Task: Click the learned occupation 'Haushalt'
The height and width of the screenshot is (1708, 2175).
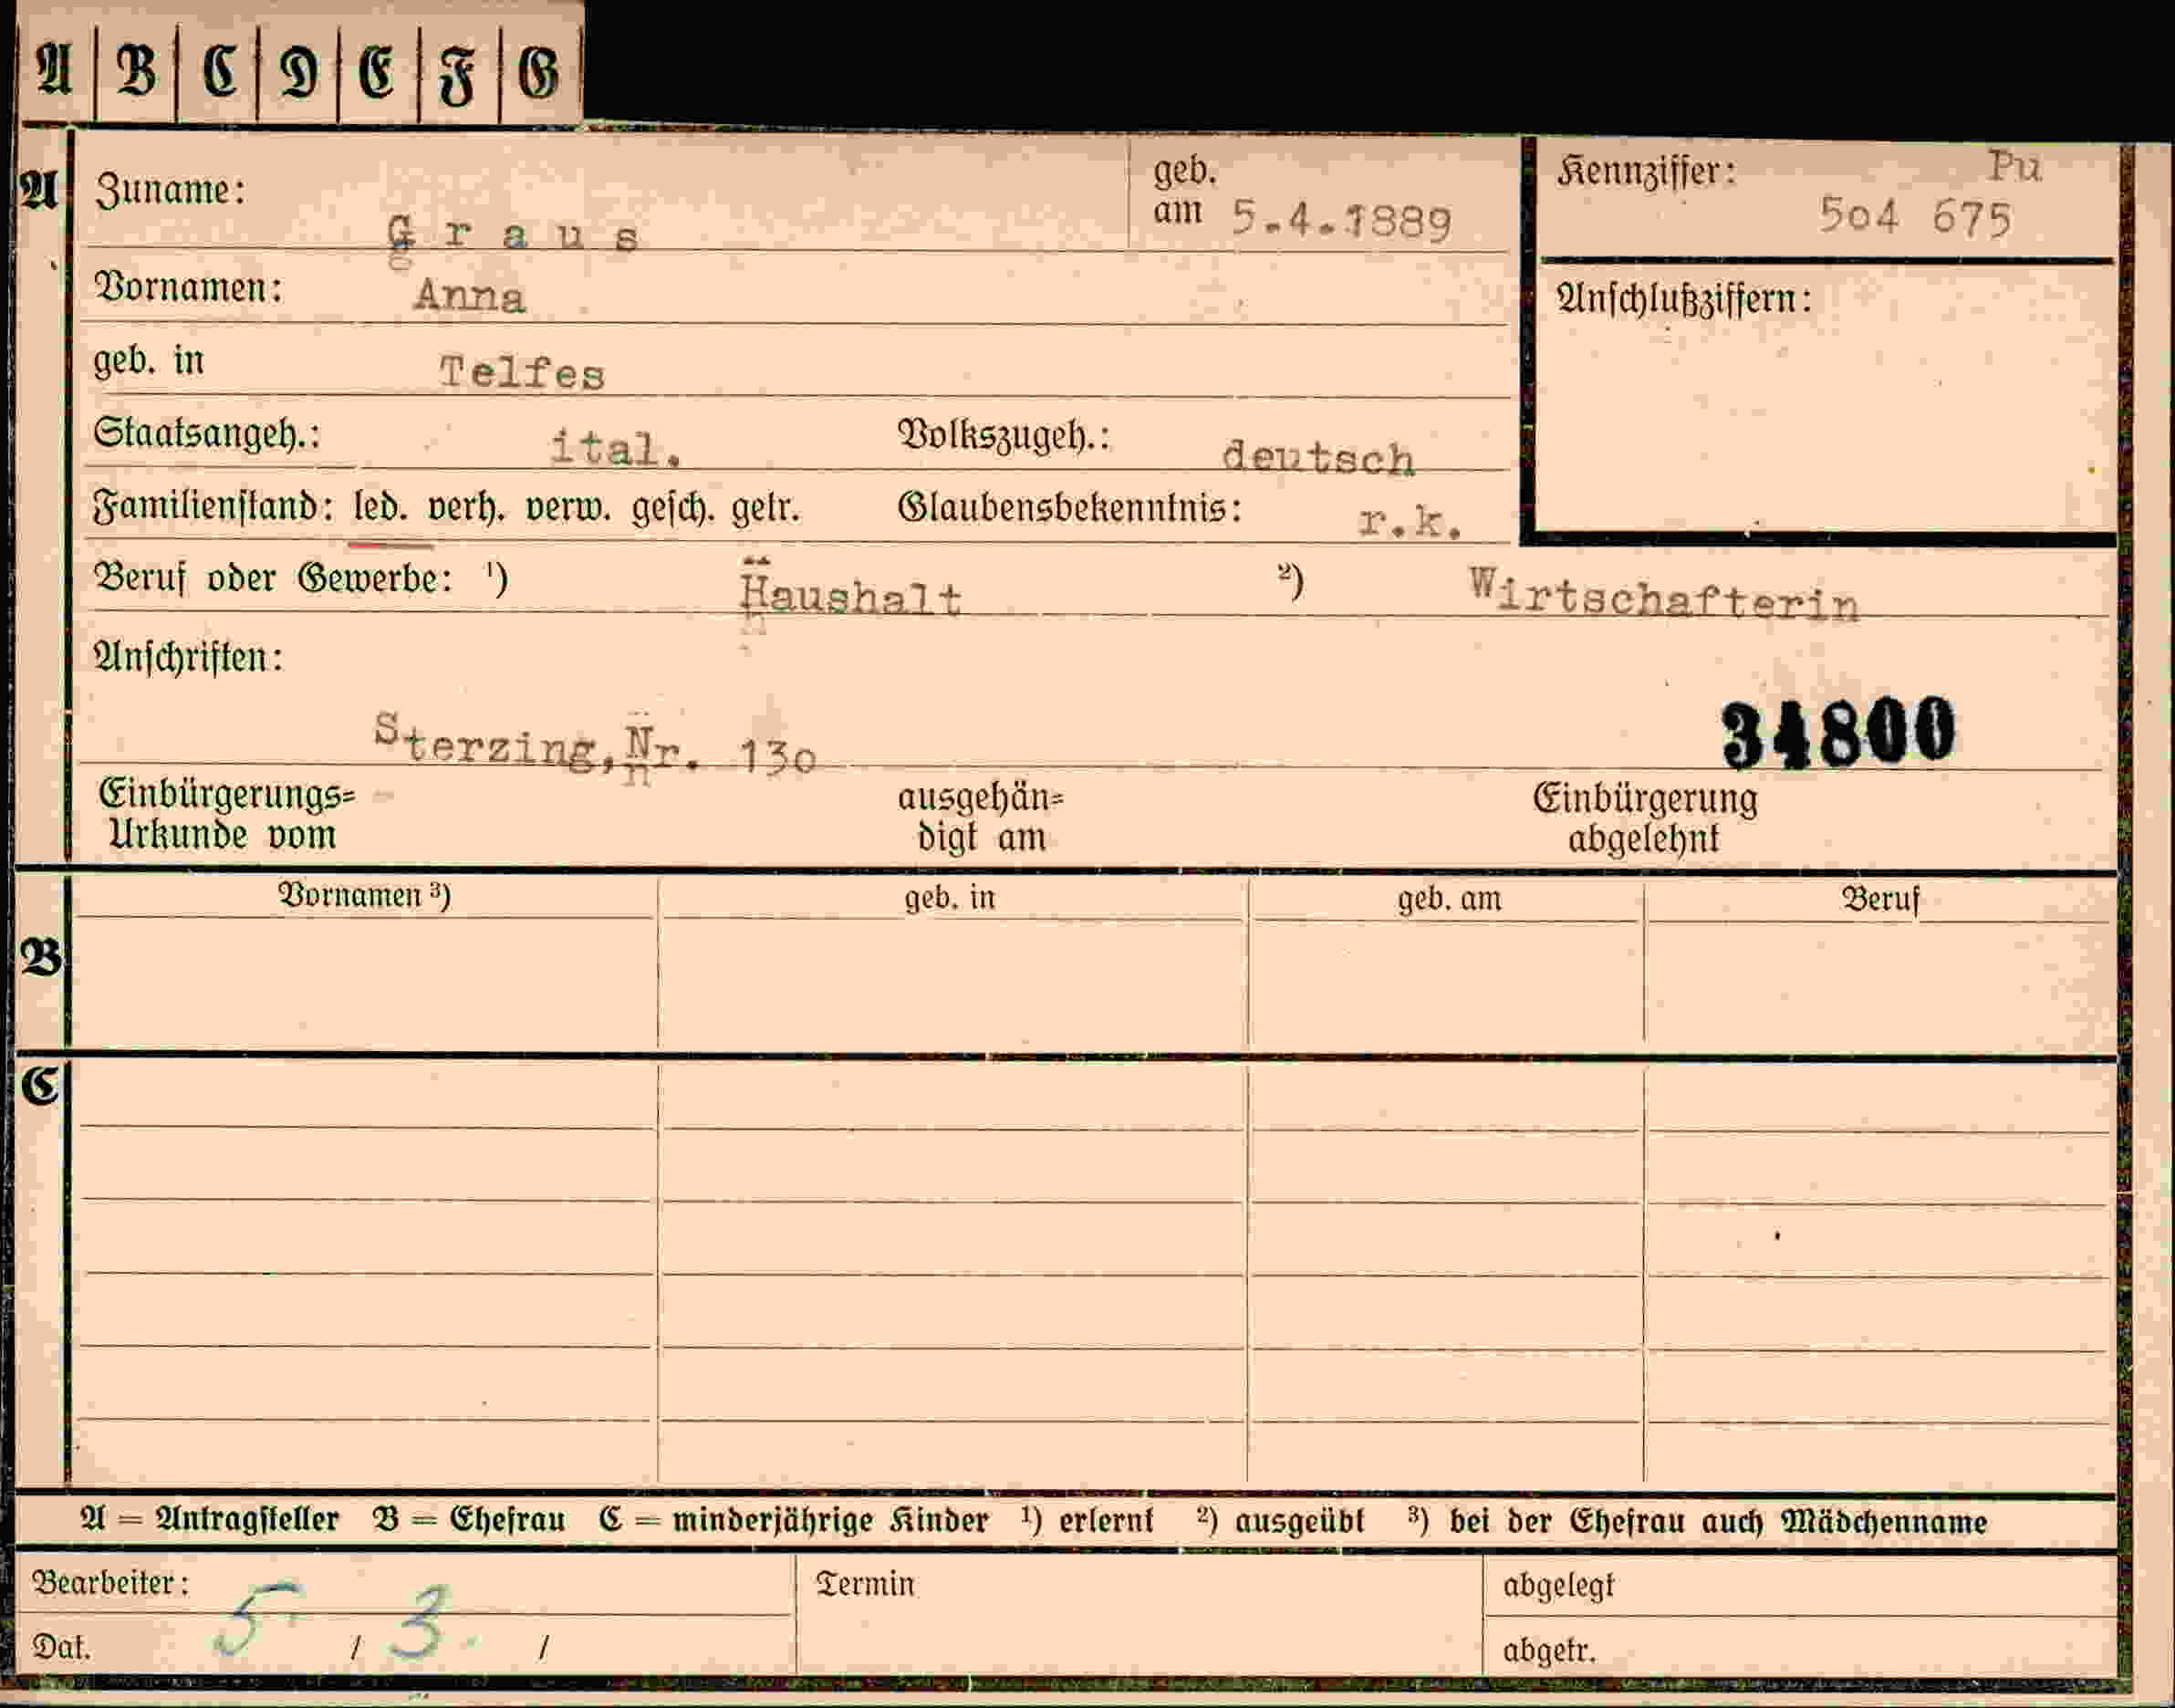Action: [851, 597]
